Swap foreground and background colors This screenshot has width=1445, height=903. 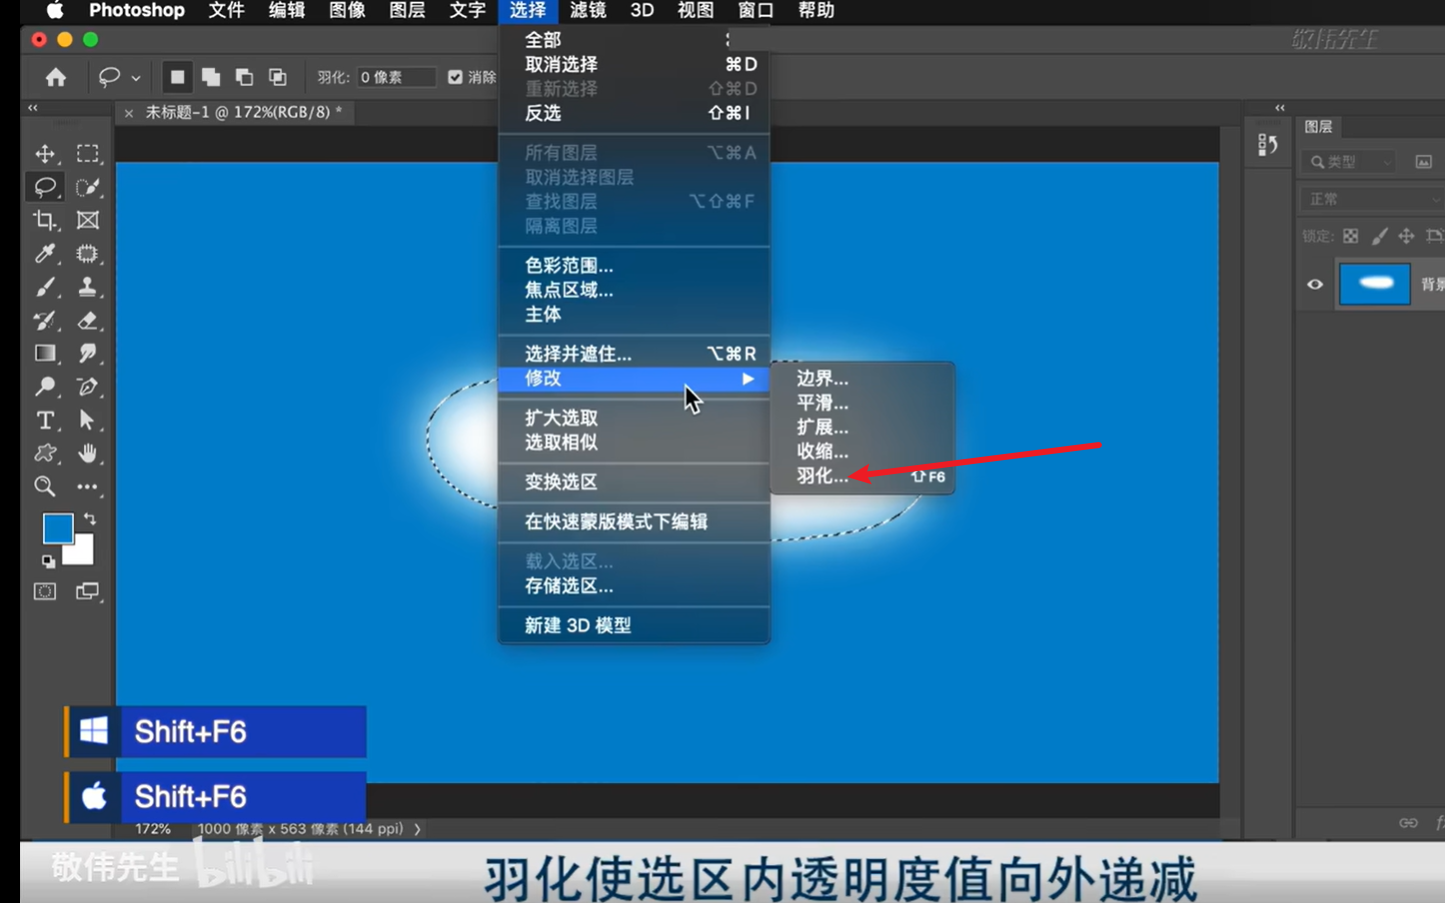point(90,519)
